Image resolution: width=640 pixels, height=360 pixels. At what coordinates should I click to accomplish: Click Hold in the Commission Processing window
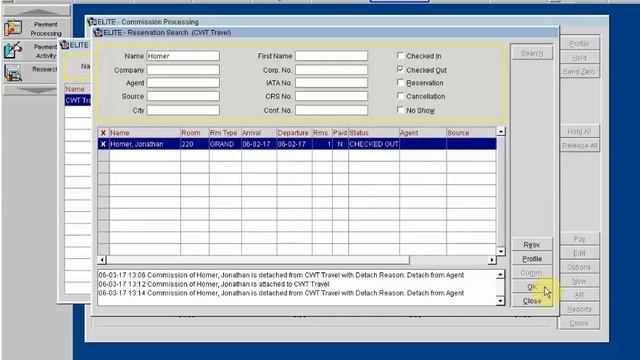tap(579, 58)
